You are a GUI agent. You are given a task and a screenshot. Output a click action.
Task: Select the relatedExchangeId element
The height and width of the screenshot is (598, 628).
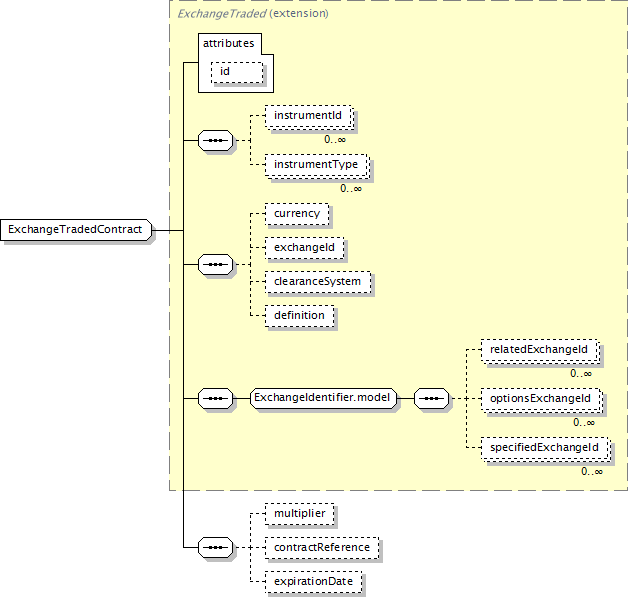pyautogui.click(x=539, y=350)
